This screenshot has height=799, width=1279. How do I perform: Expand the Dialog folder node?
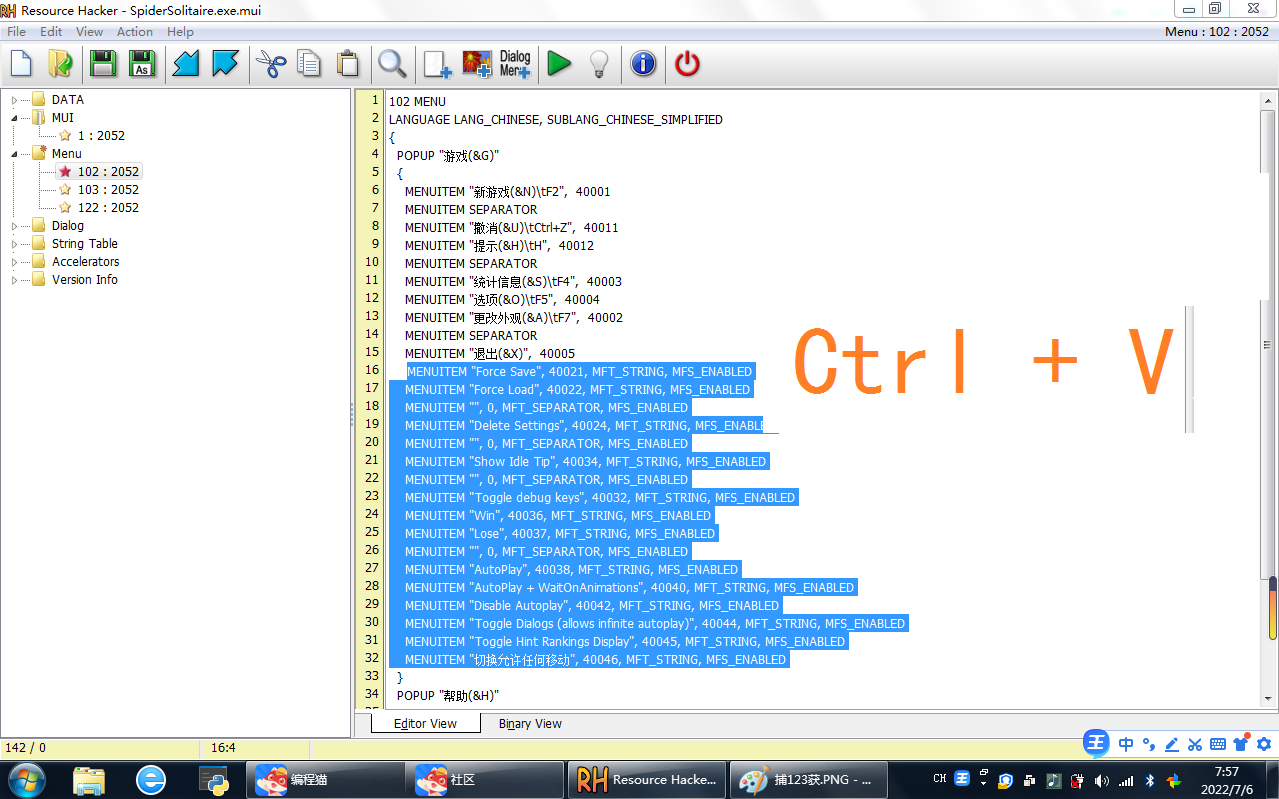coord(15,226)
